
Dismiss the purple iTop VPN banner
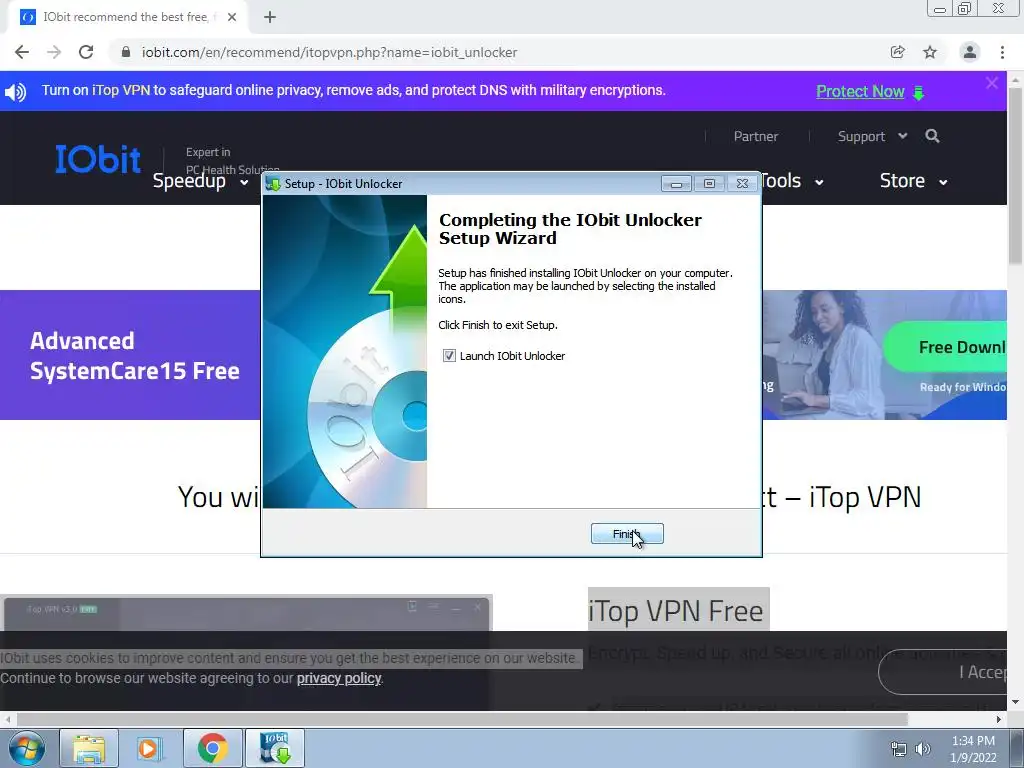coord(992,83)
